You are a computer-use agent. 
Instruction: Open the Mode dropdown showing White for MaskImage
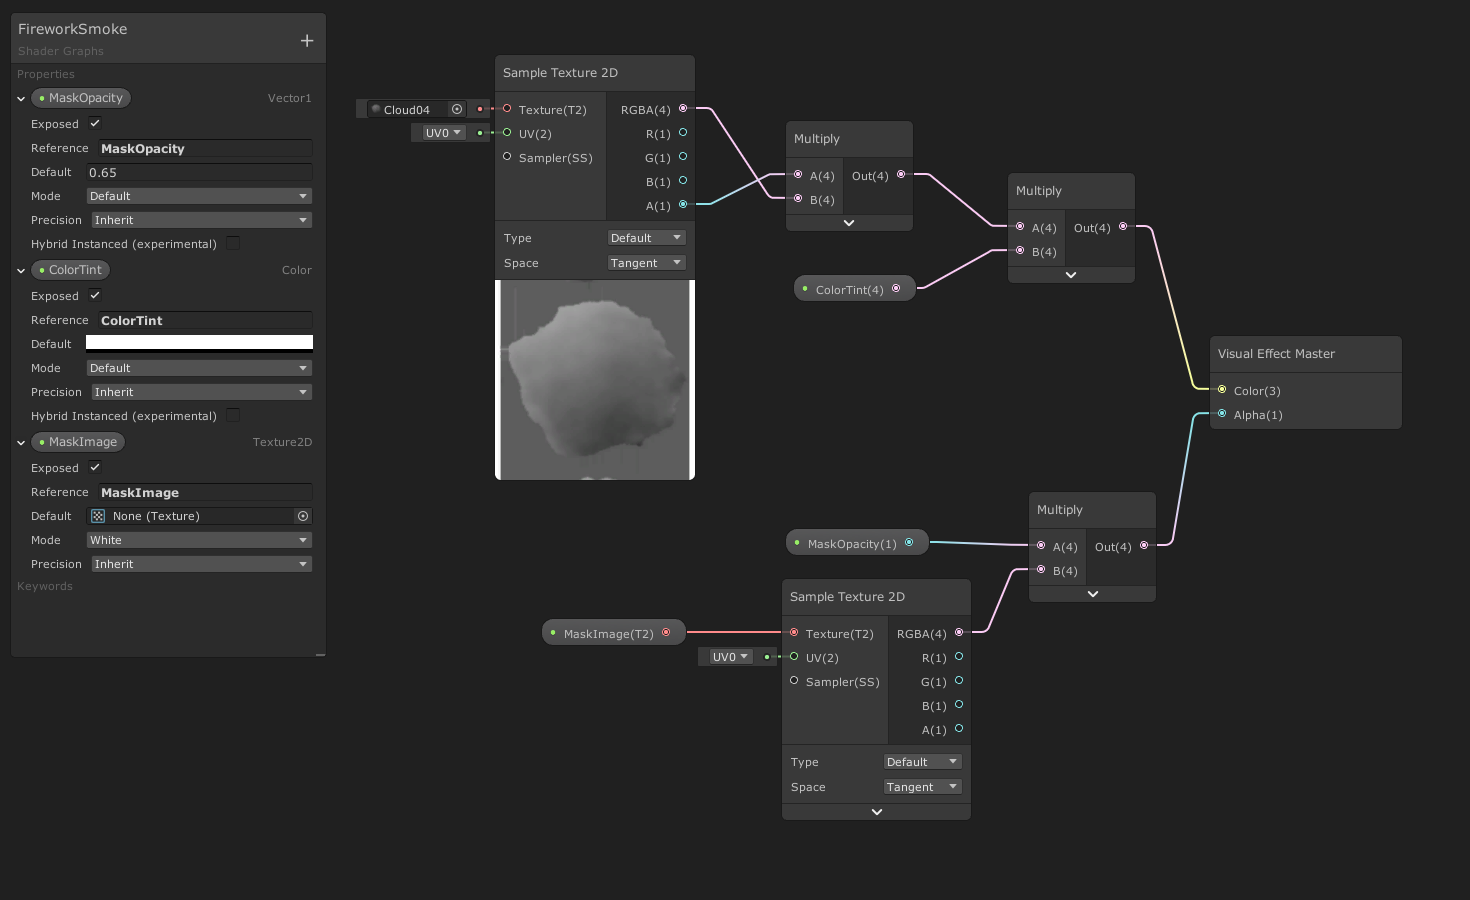click(x=199, y=539)
